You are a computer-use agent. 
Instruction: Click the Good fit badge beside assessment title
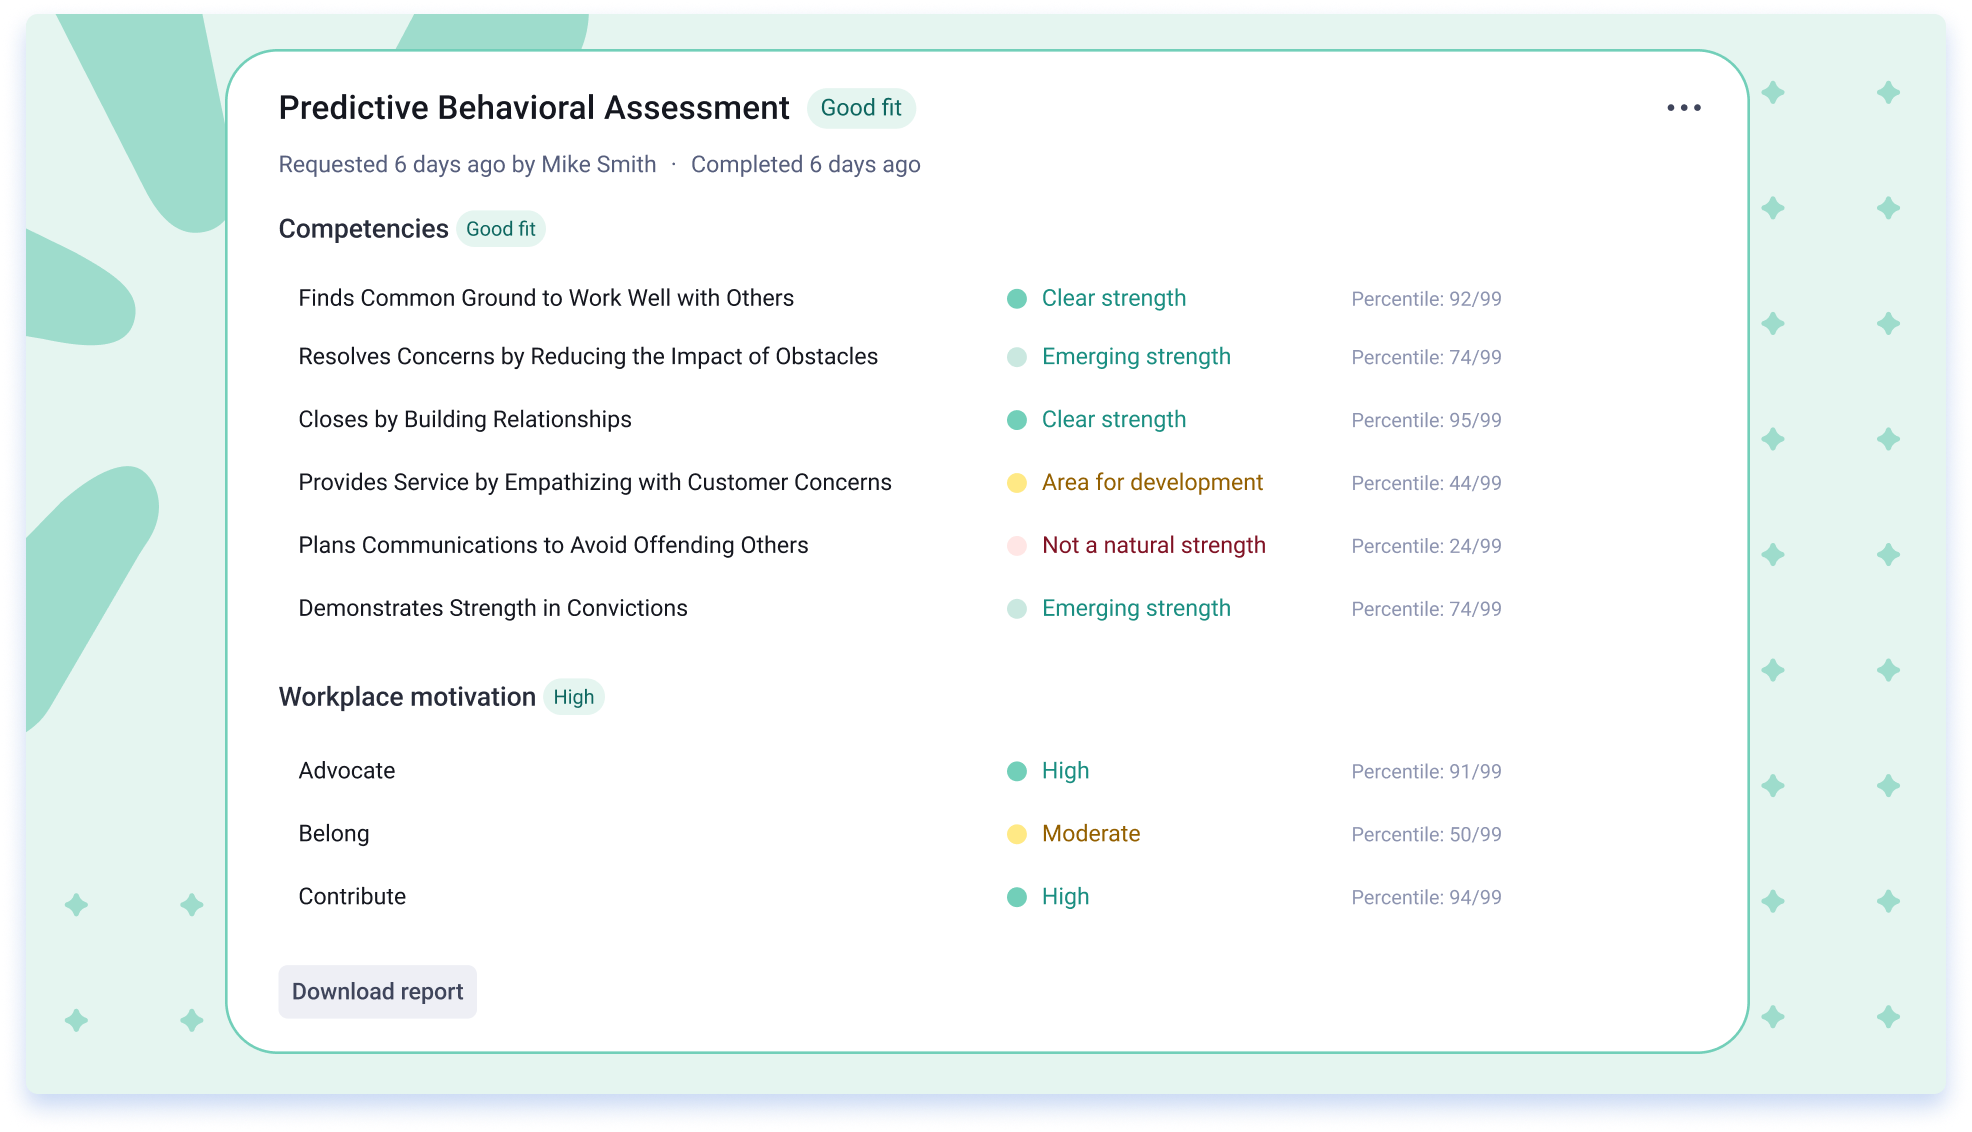point(861,108)
